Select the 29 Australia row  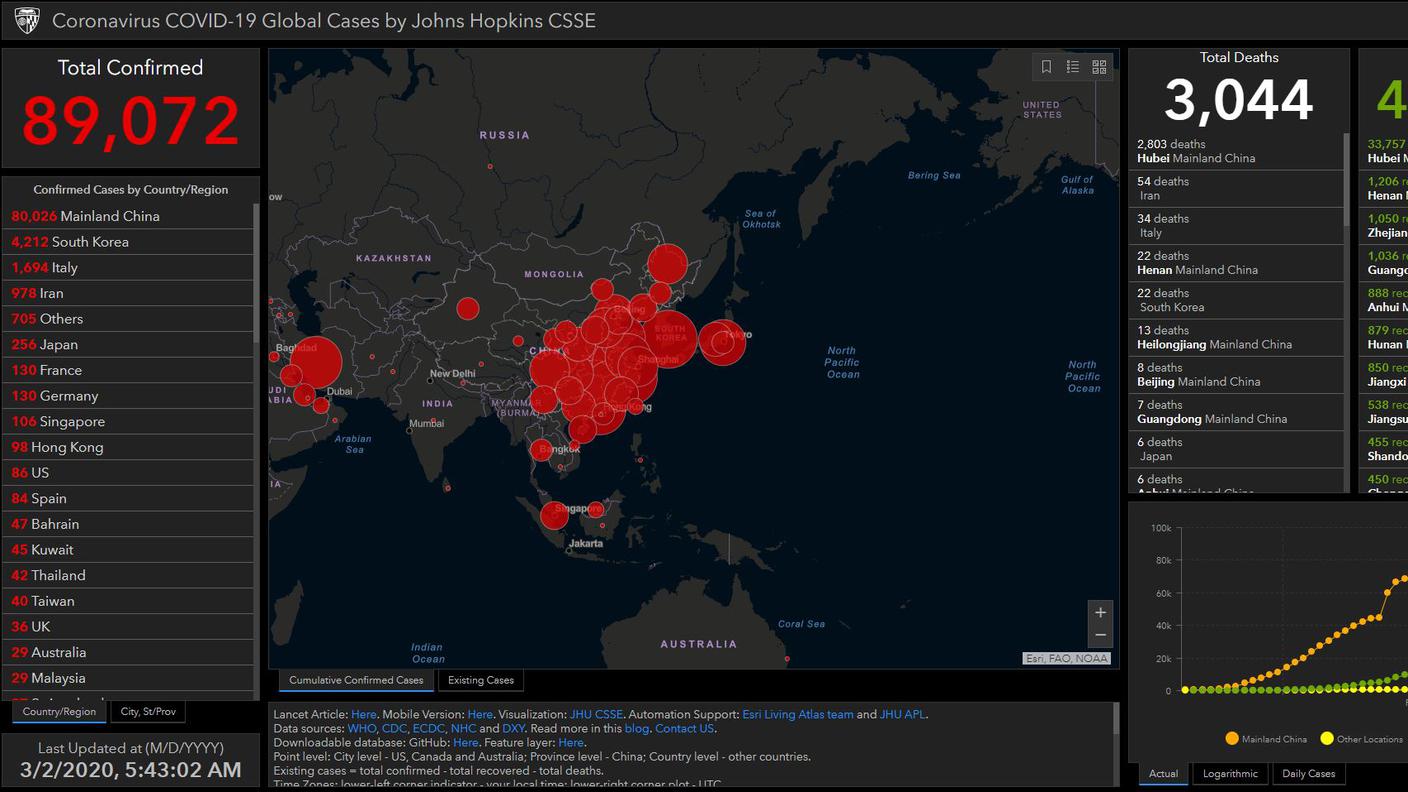tap(129, 653)
